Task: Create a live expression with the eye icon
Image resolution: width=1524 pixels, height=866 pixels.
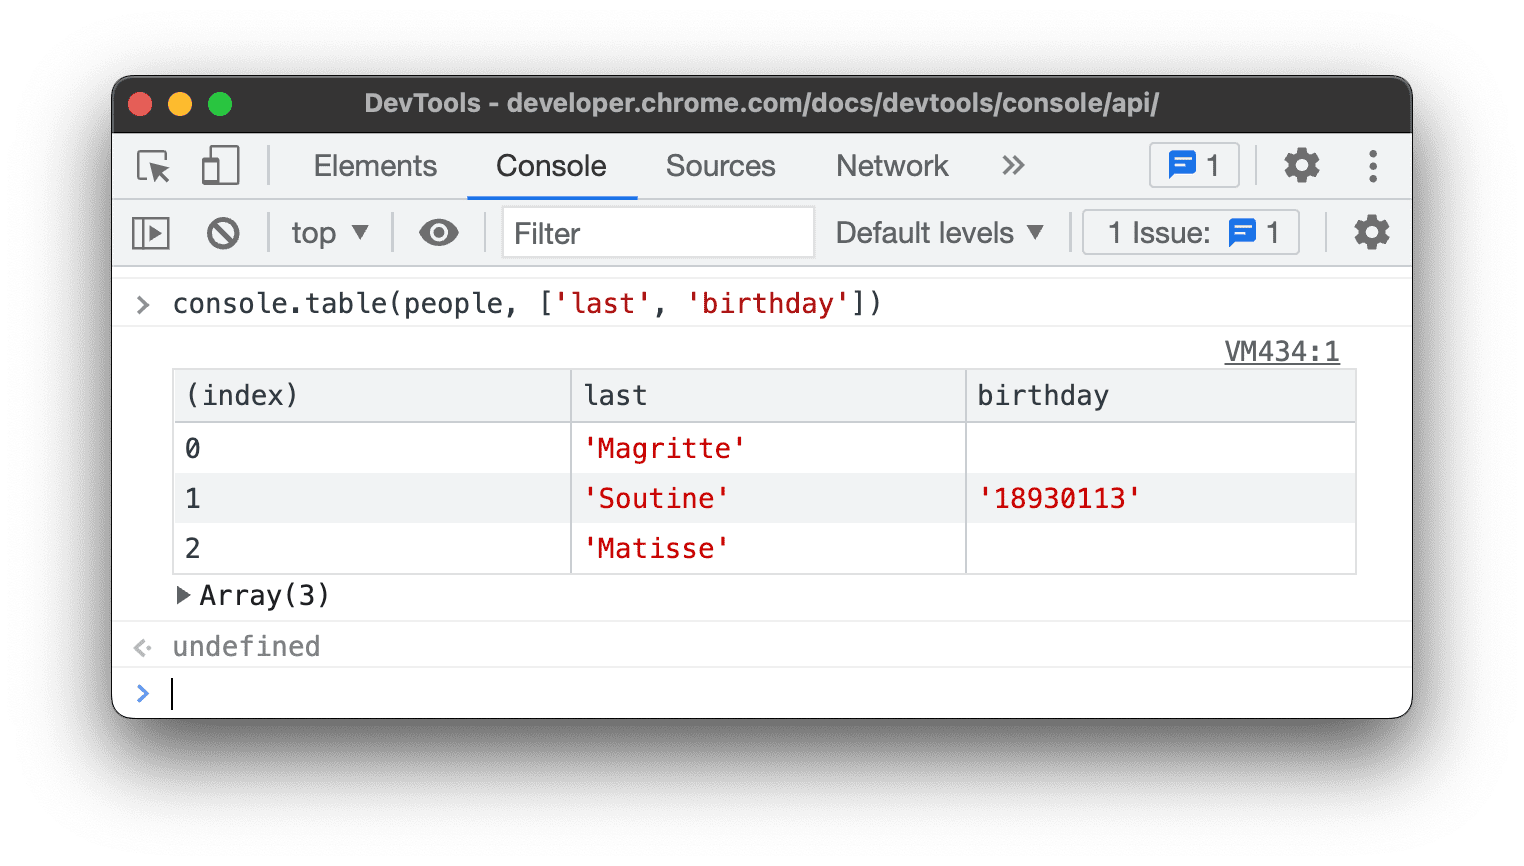Action: [438, 232]
